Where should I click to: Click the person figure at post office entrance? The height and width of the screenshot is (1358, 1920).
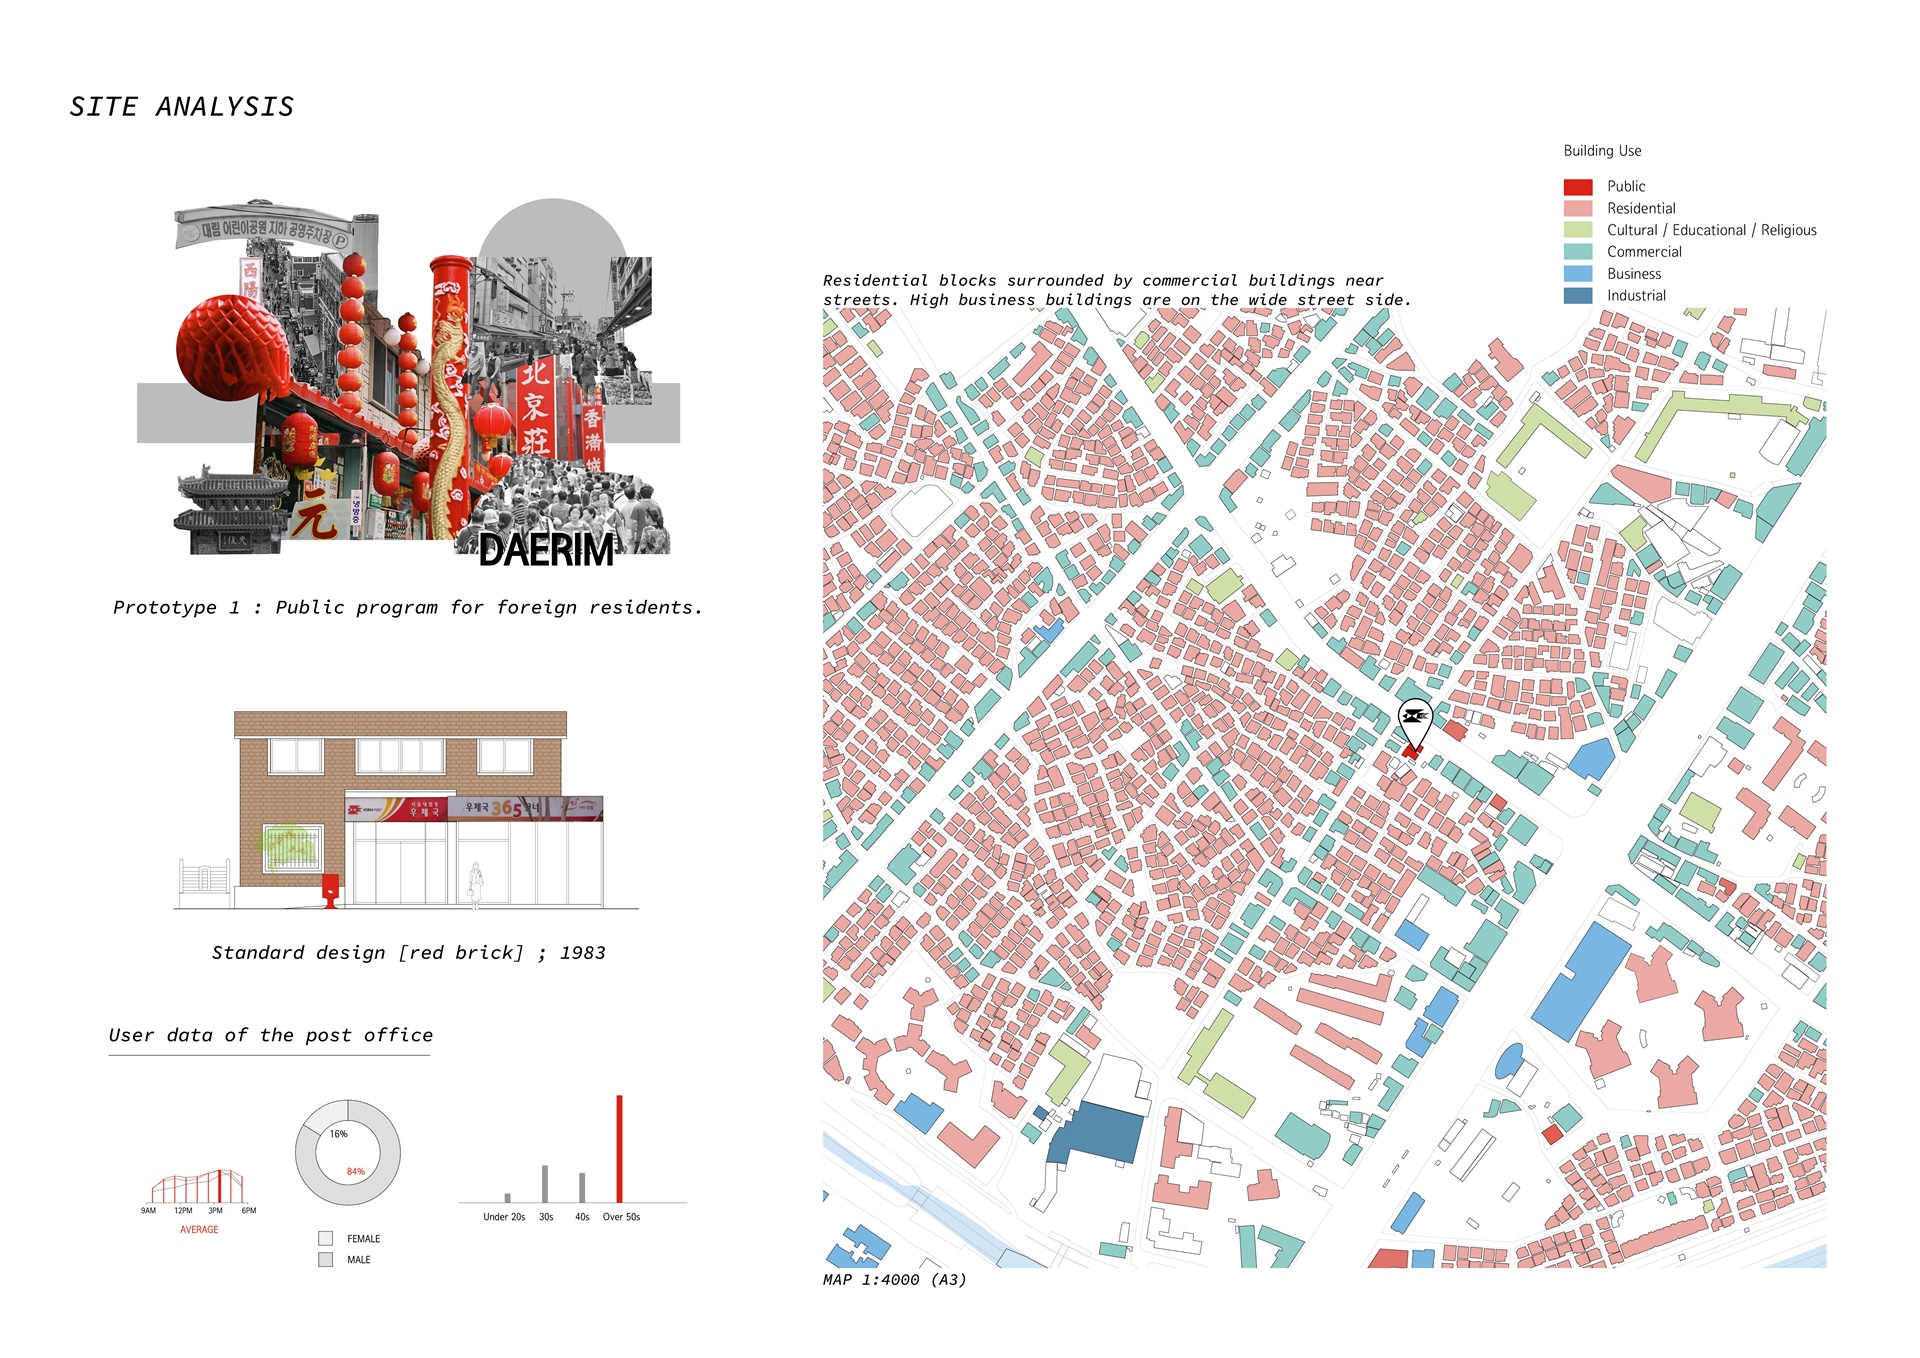coord(476,884)
